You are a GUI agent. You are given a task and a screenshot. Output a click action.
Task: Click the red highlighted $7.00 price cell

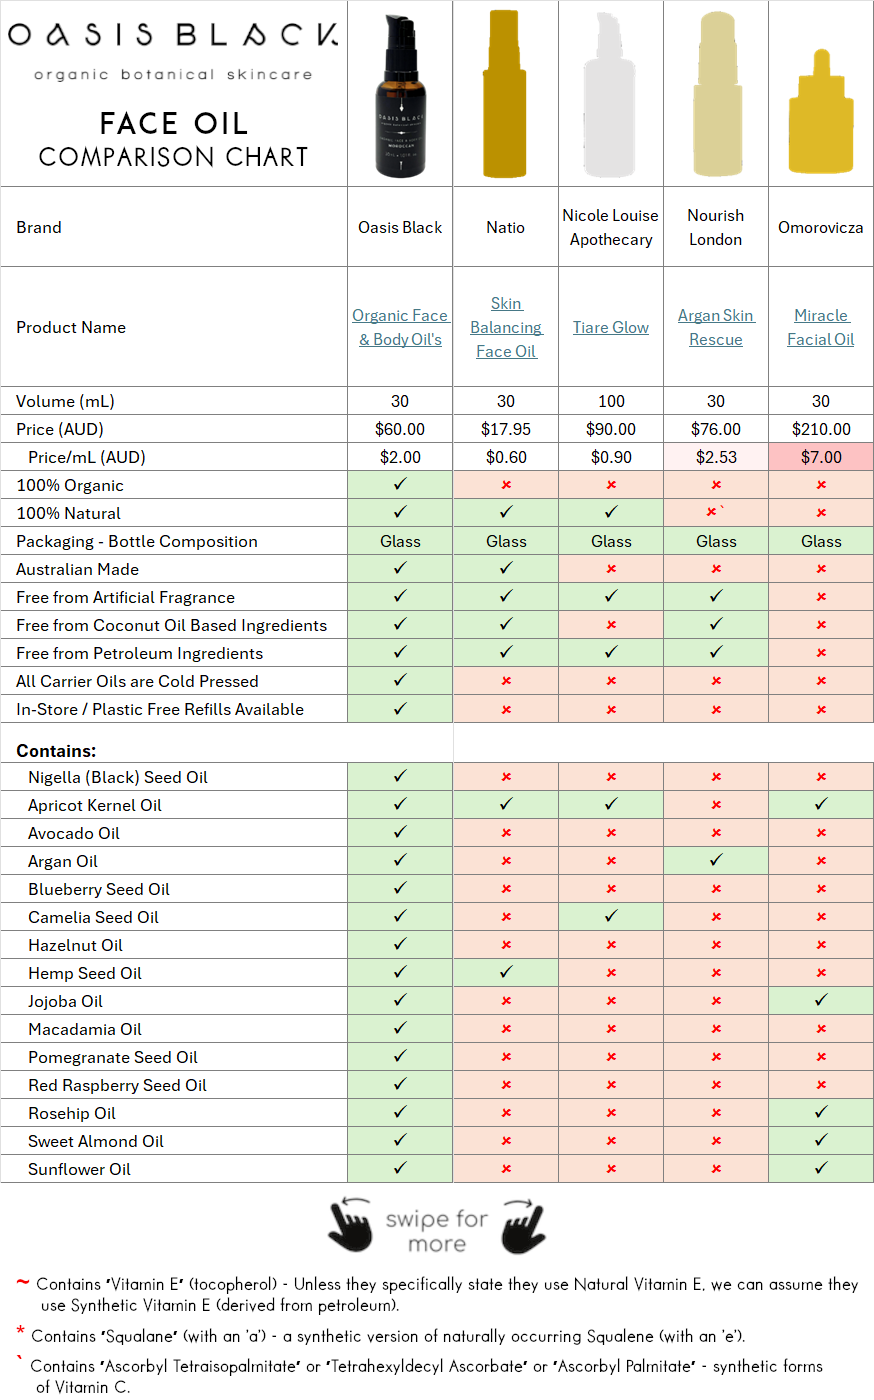point(821,457)
